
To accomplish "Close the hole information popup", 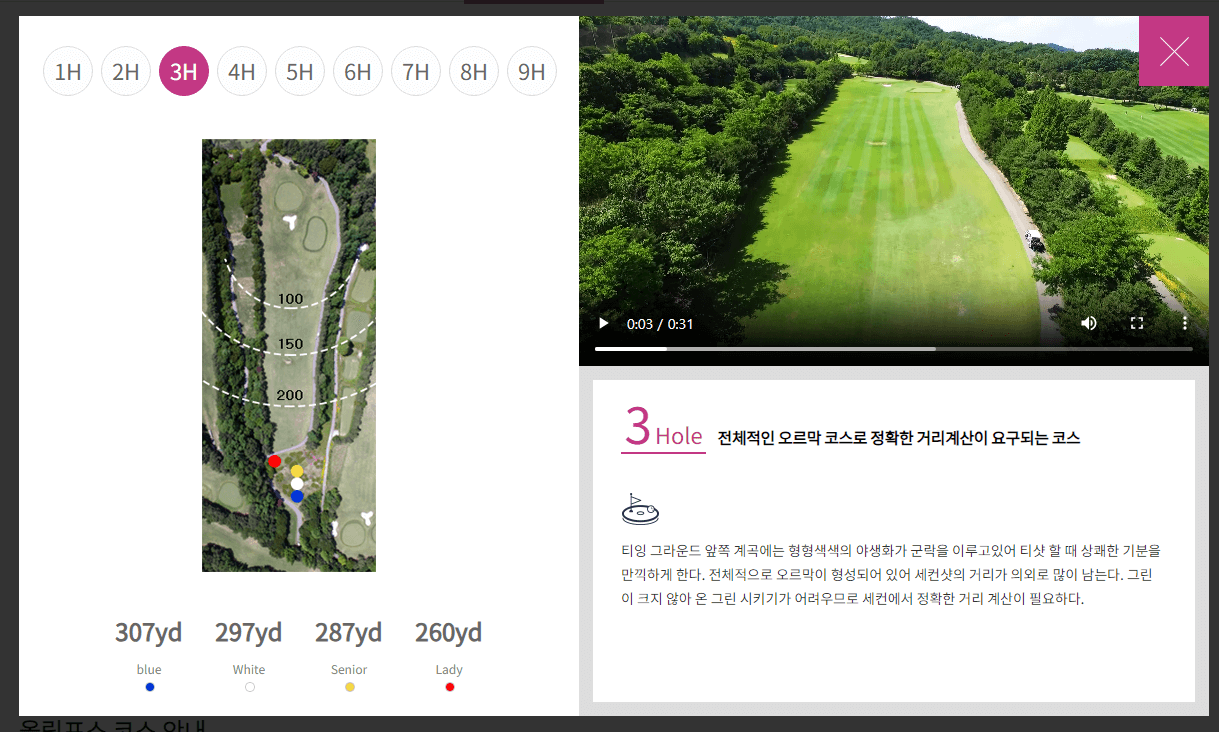I will coord(1174,50).
